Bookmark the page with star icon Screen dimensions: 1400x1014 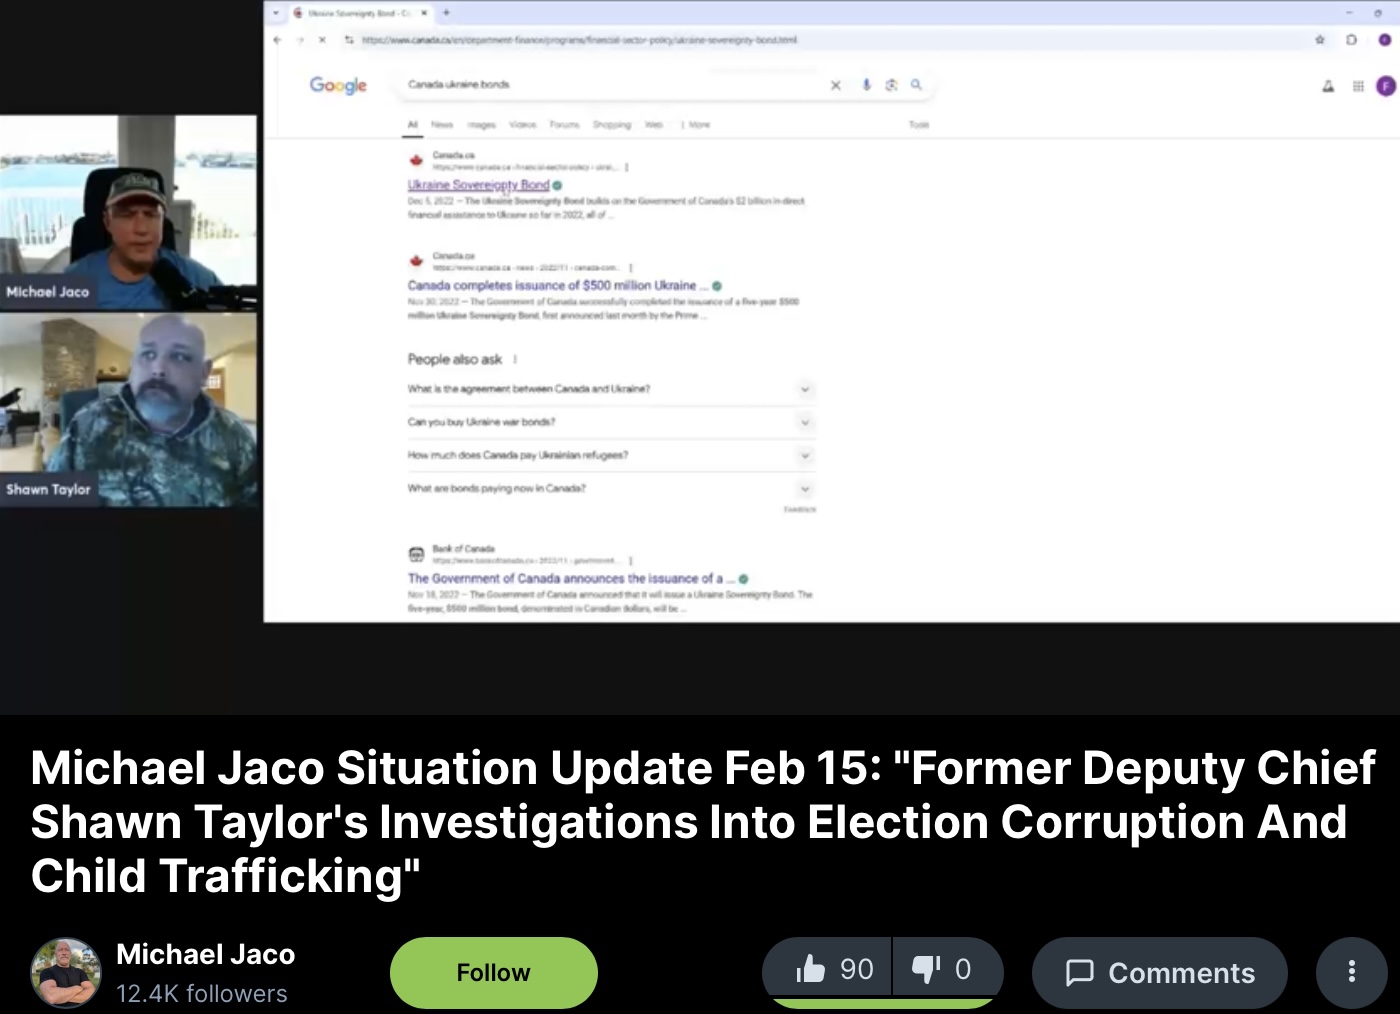[1320, 40]
